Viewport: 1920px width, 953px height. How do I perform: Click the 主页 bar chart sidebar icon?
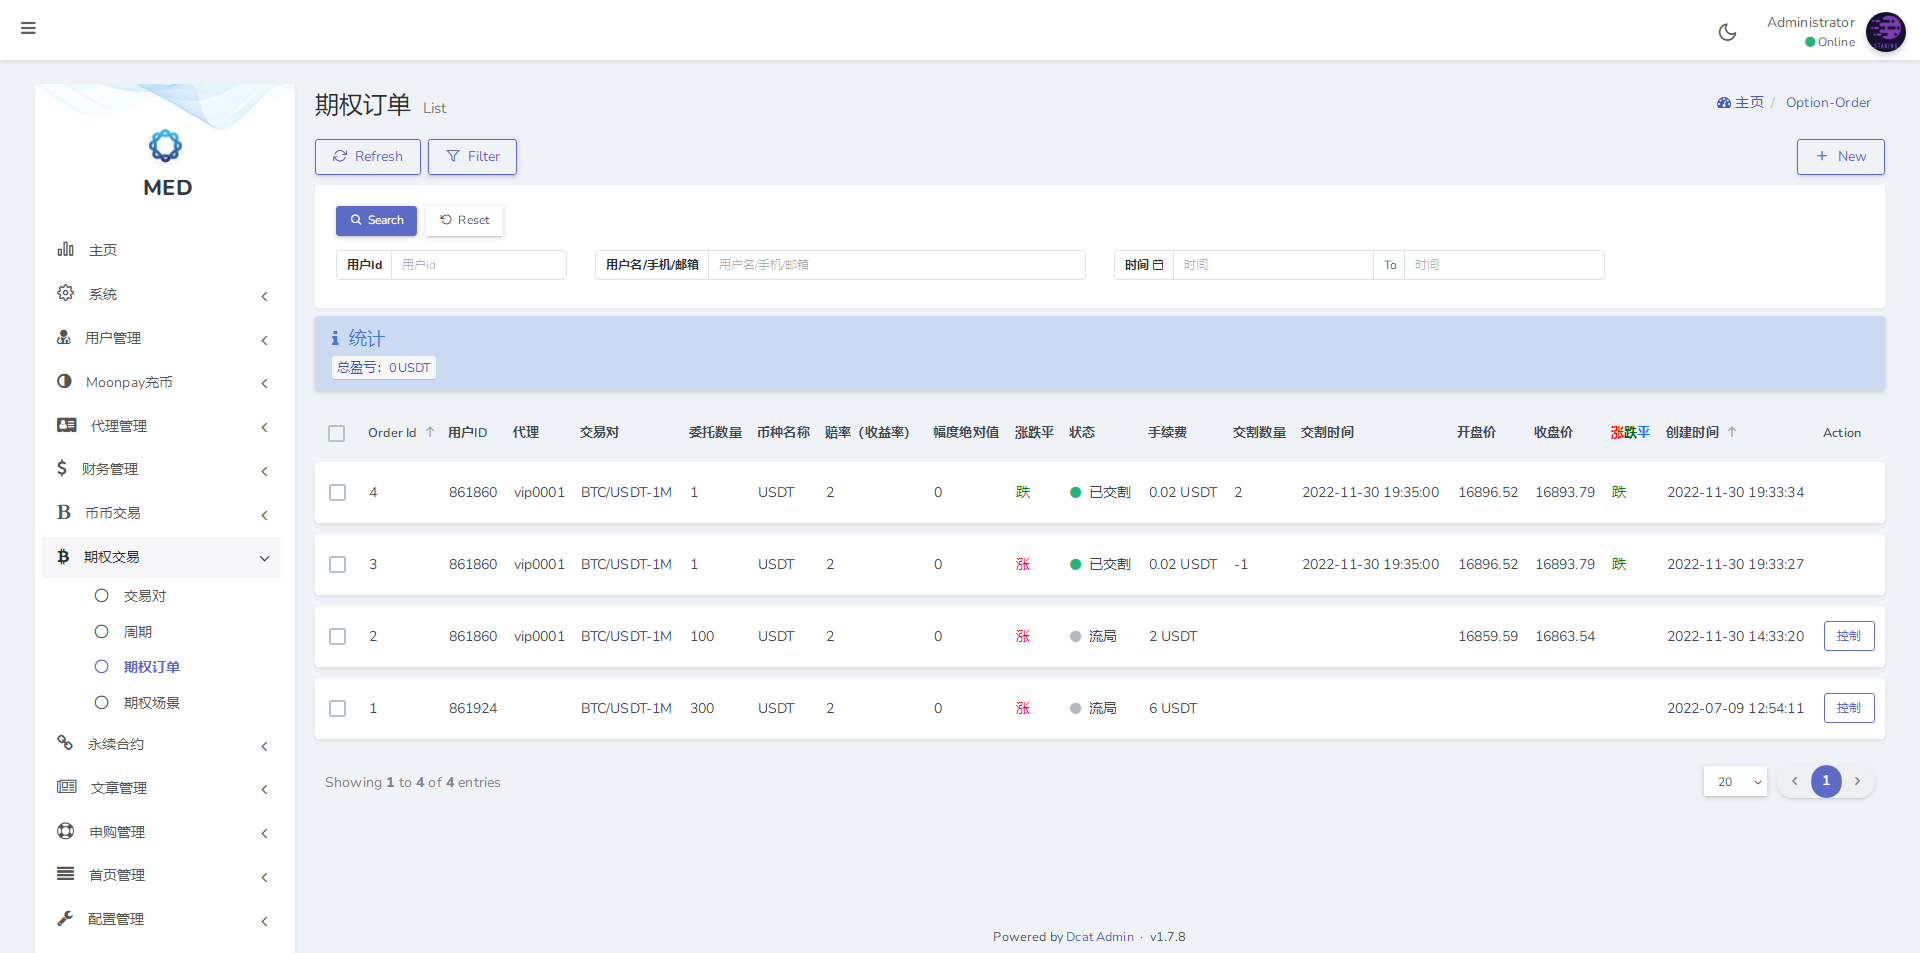66,249
